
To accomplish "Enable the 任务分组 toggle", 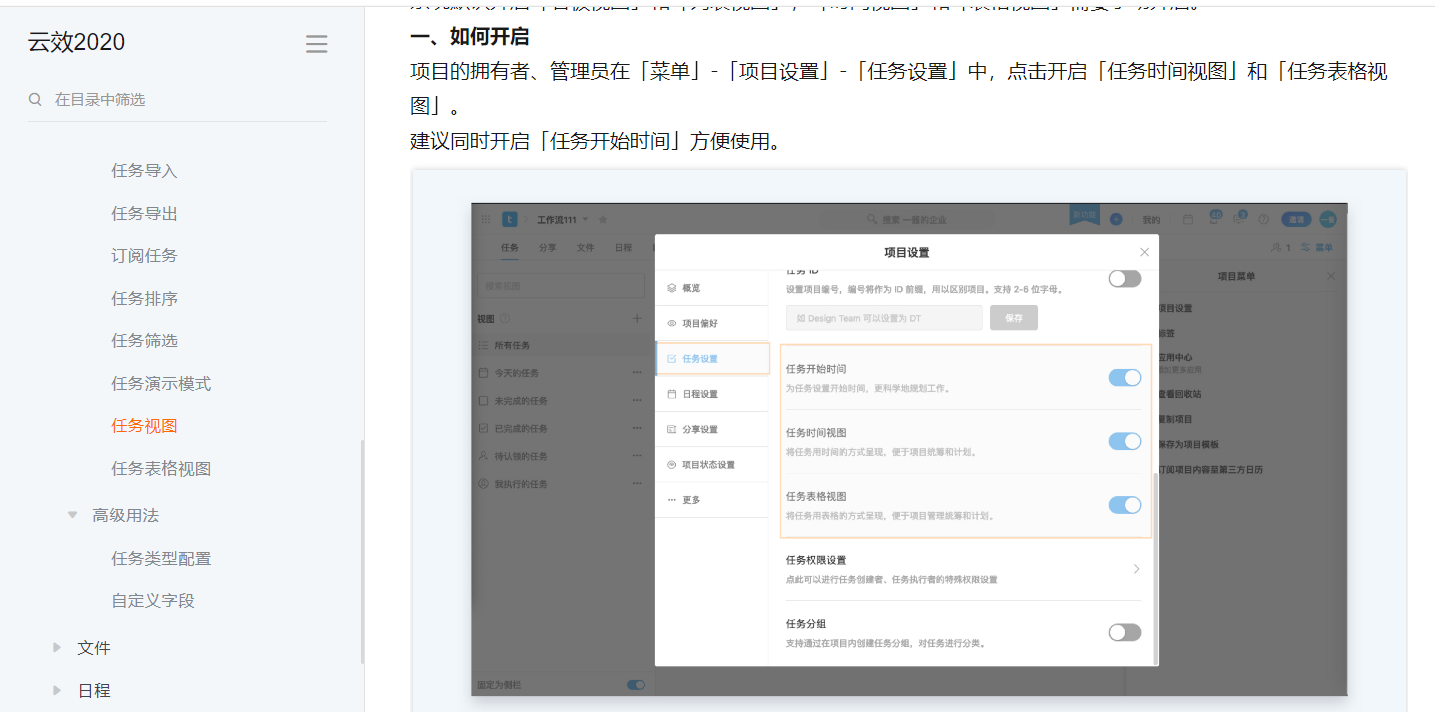I will pos(1124,632).
